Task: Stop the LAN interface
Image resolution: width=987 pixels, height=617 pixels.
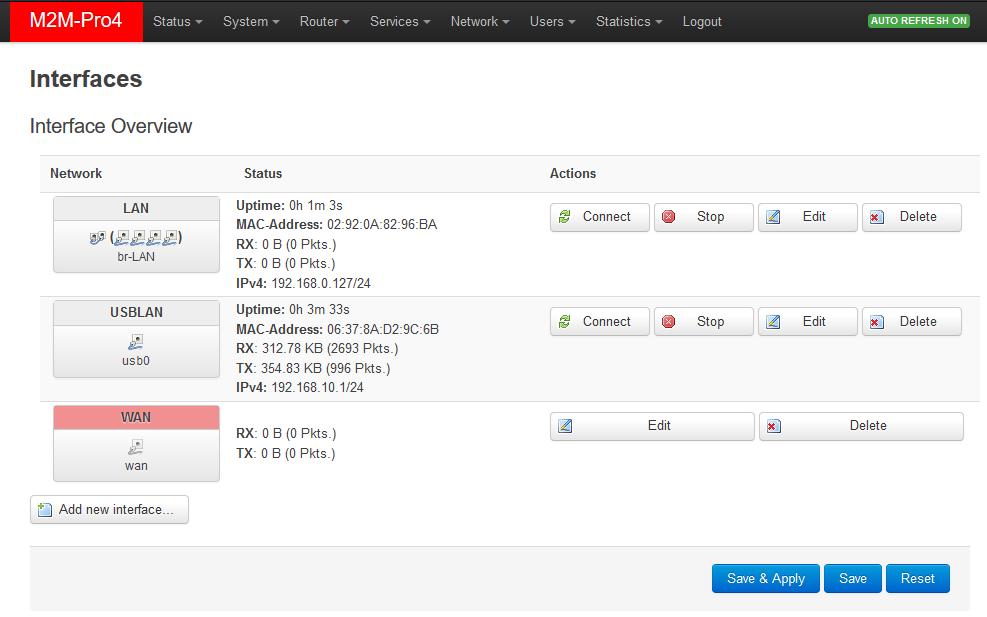Action: 703,217
